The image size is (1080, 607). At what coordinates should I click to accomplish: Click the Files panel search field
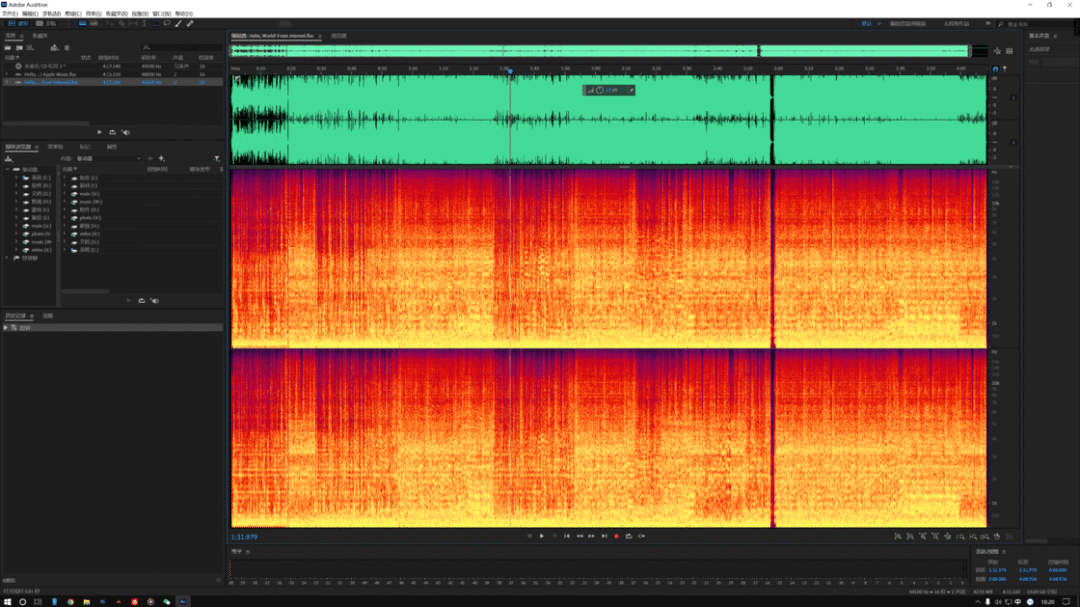[x=181, y=48]
